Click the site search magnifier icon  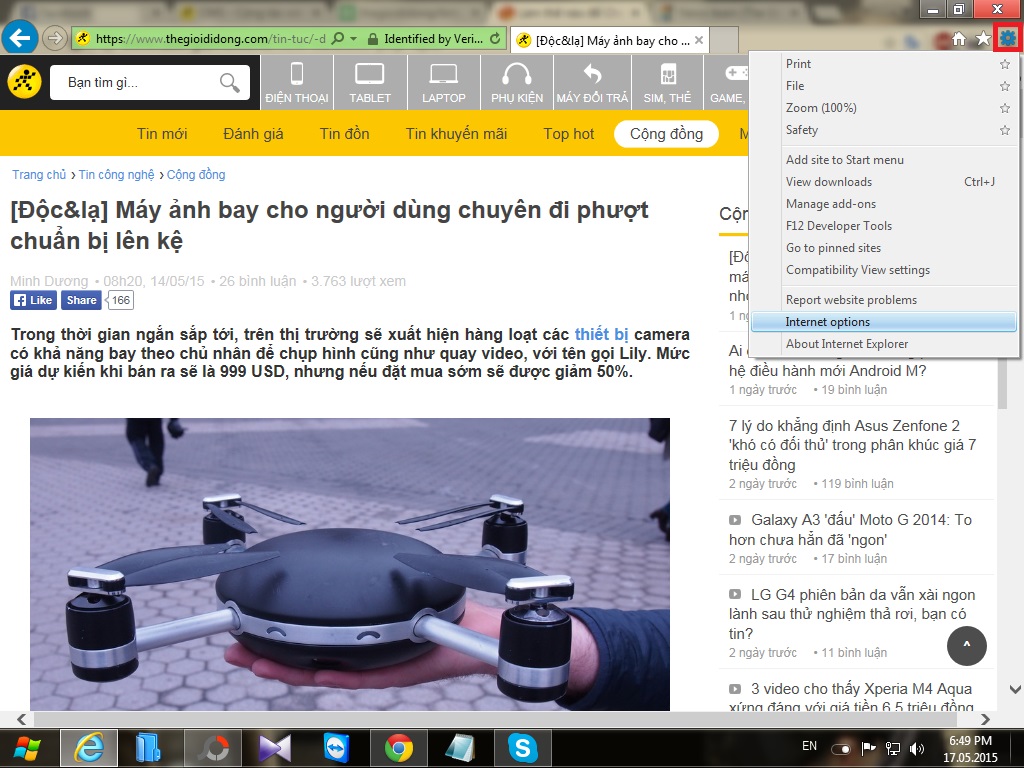click(230, 82)
